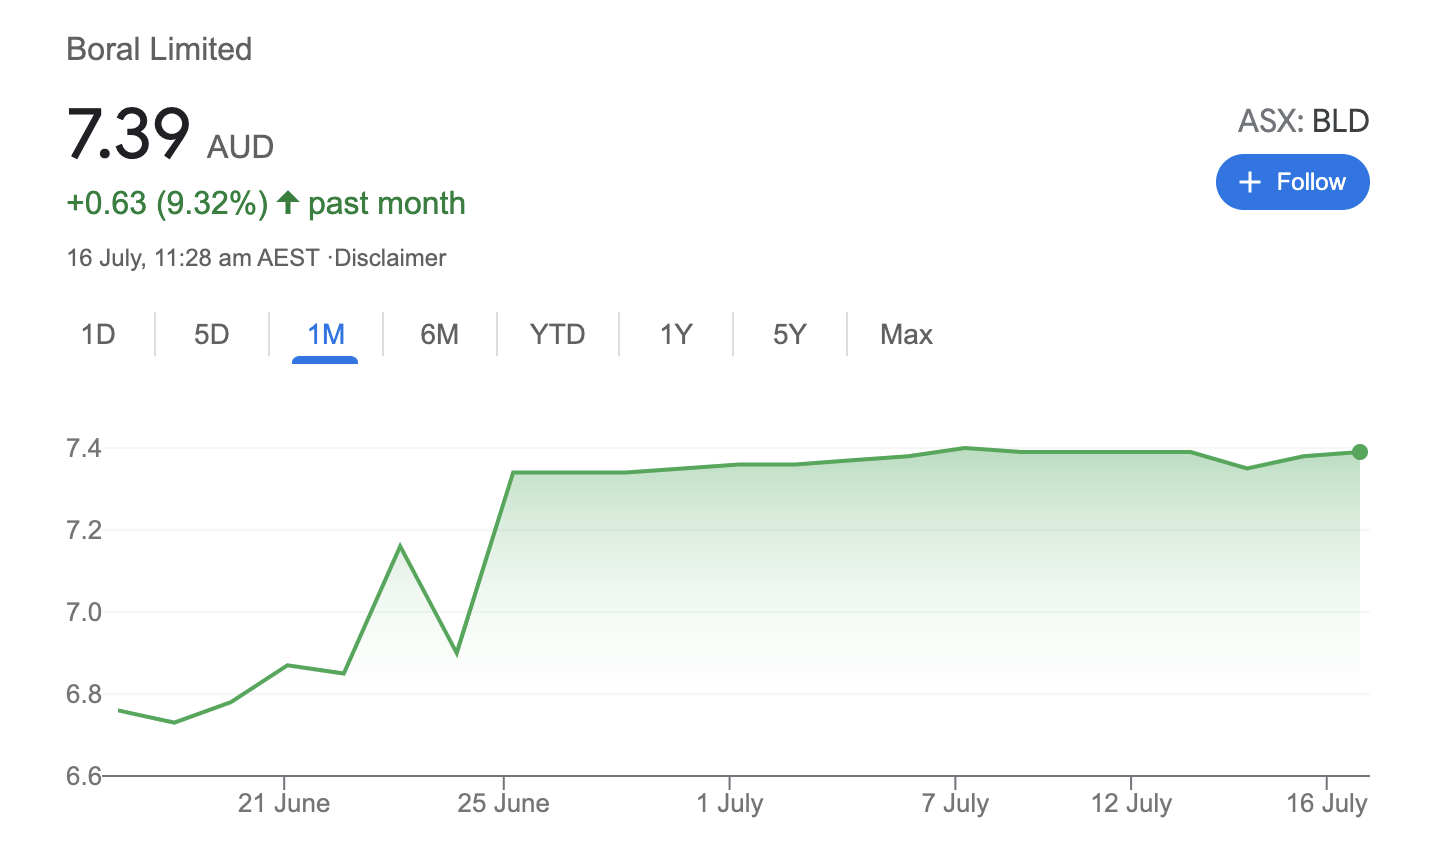Click the plus icon in Follow button
Viewport: 1430px width, 864px height.
click(1249, 182)
